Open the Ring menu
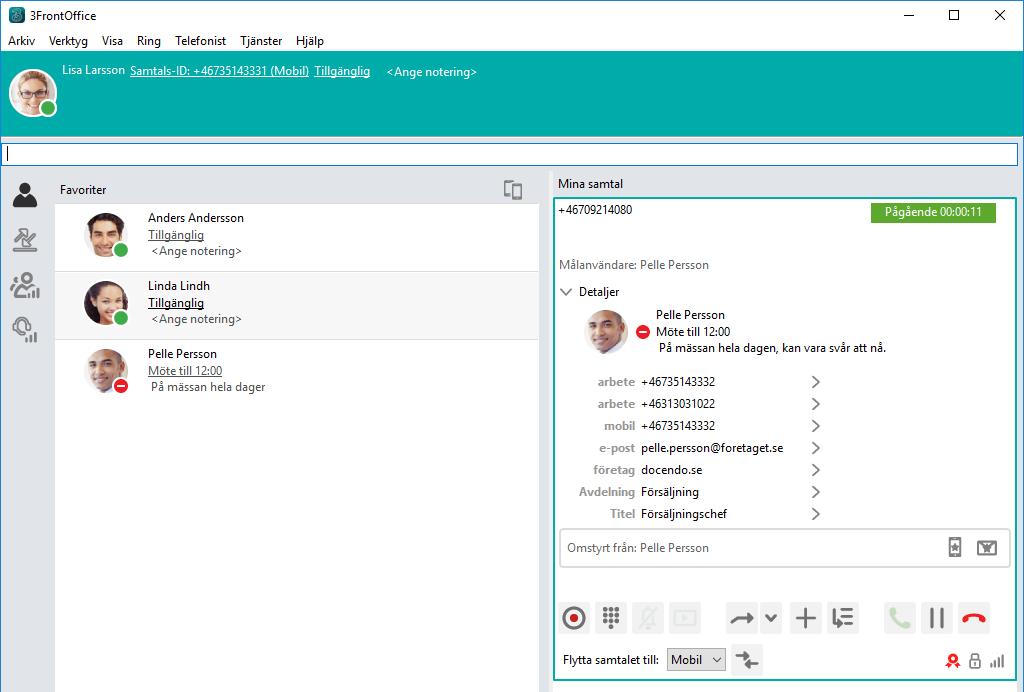1024x692 pixels. [x=149, y=40]
